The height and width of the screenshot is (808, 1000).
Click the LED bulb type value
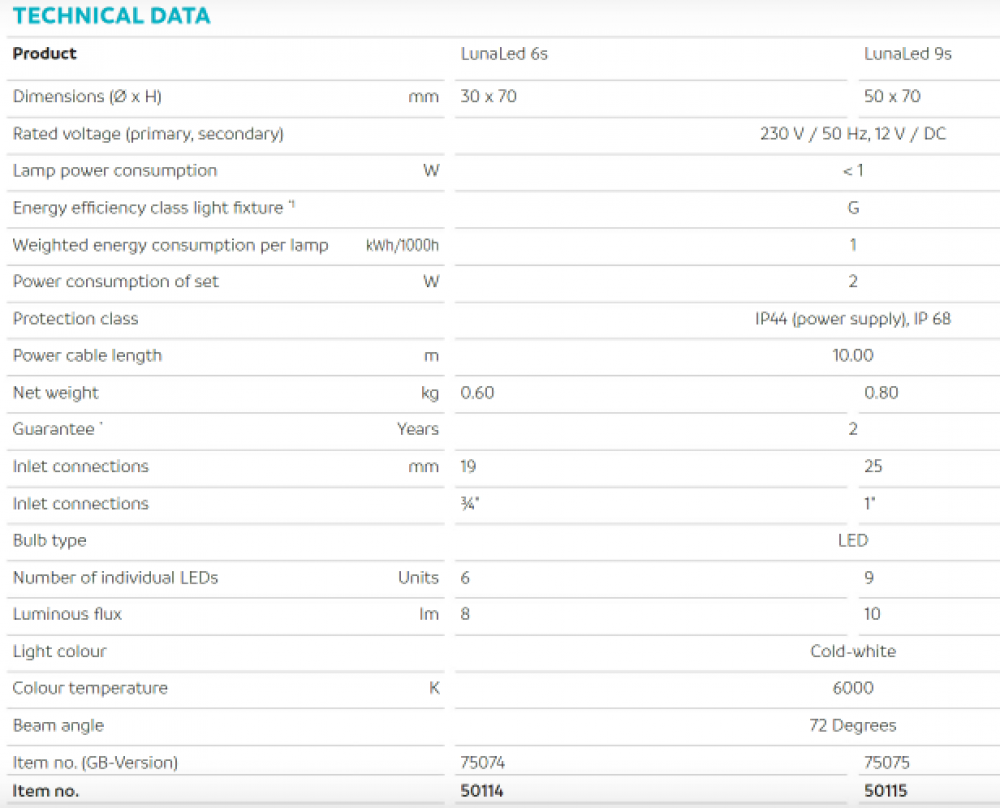click(x=853, y=540)
